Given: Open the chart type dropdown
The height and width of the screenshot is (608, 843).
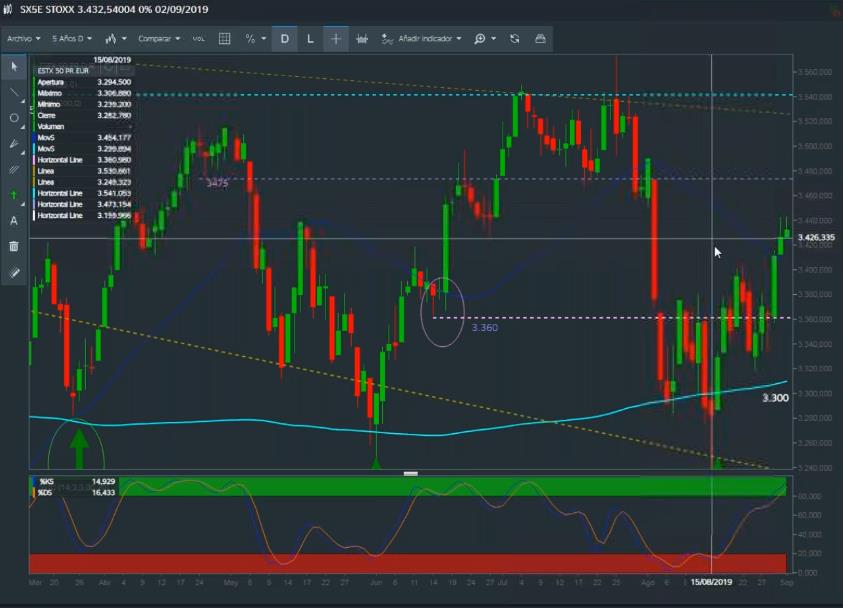Looking at the screenshot, I should (x=116, y=39).
